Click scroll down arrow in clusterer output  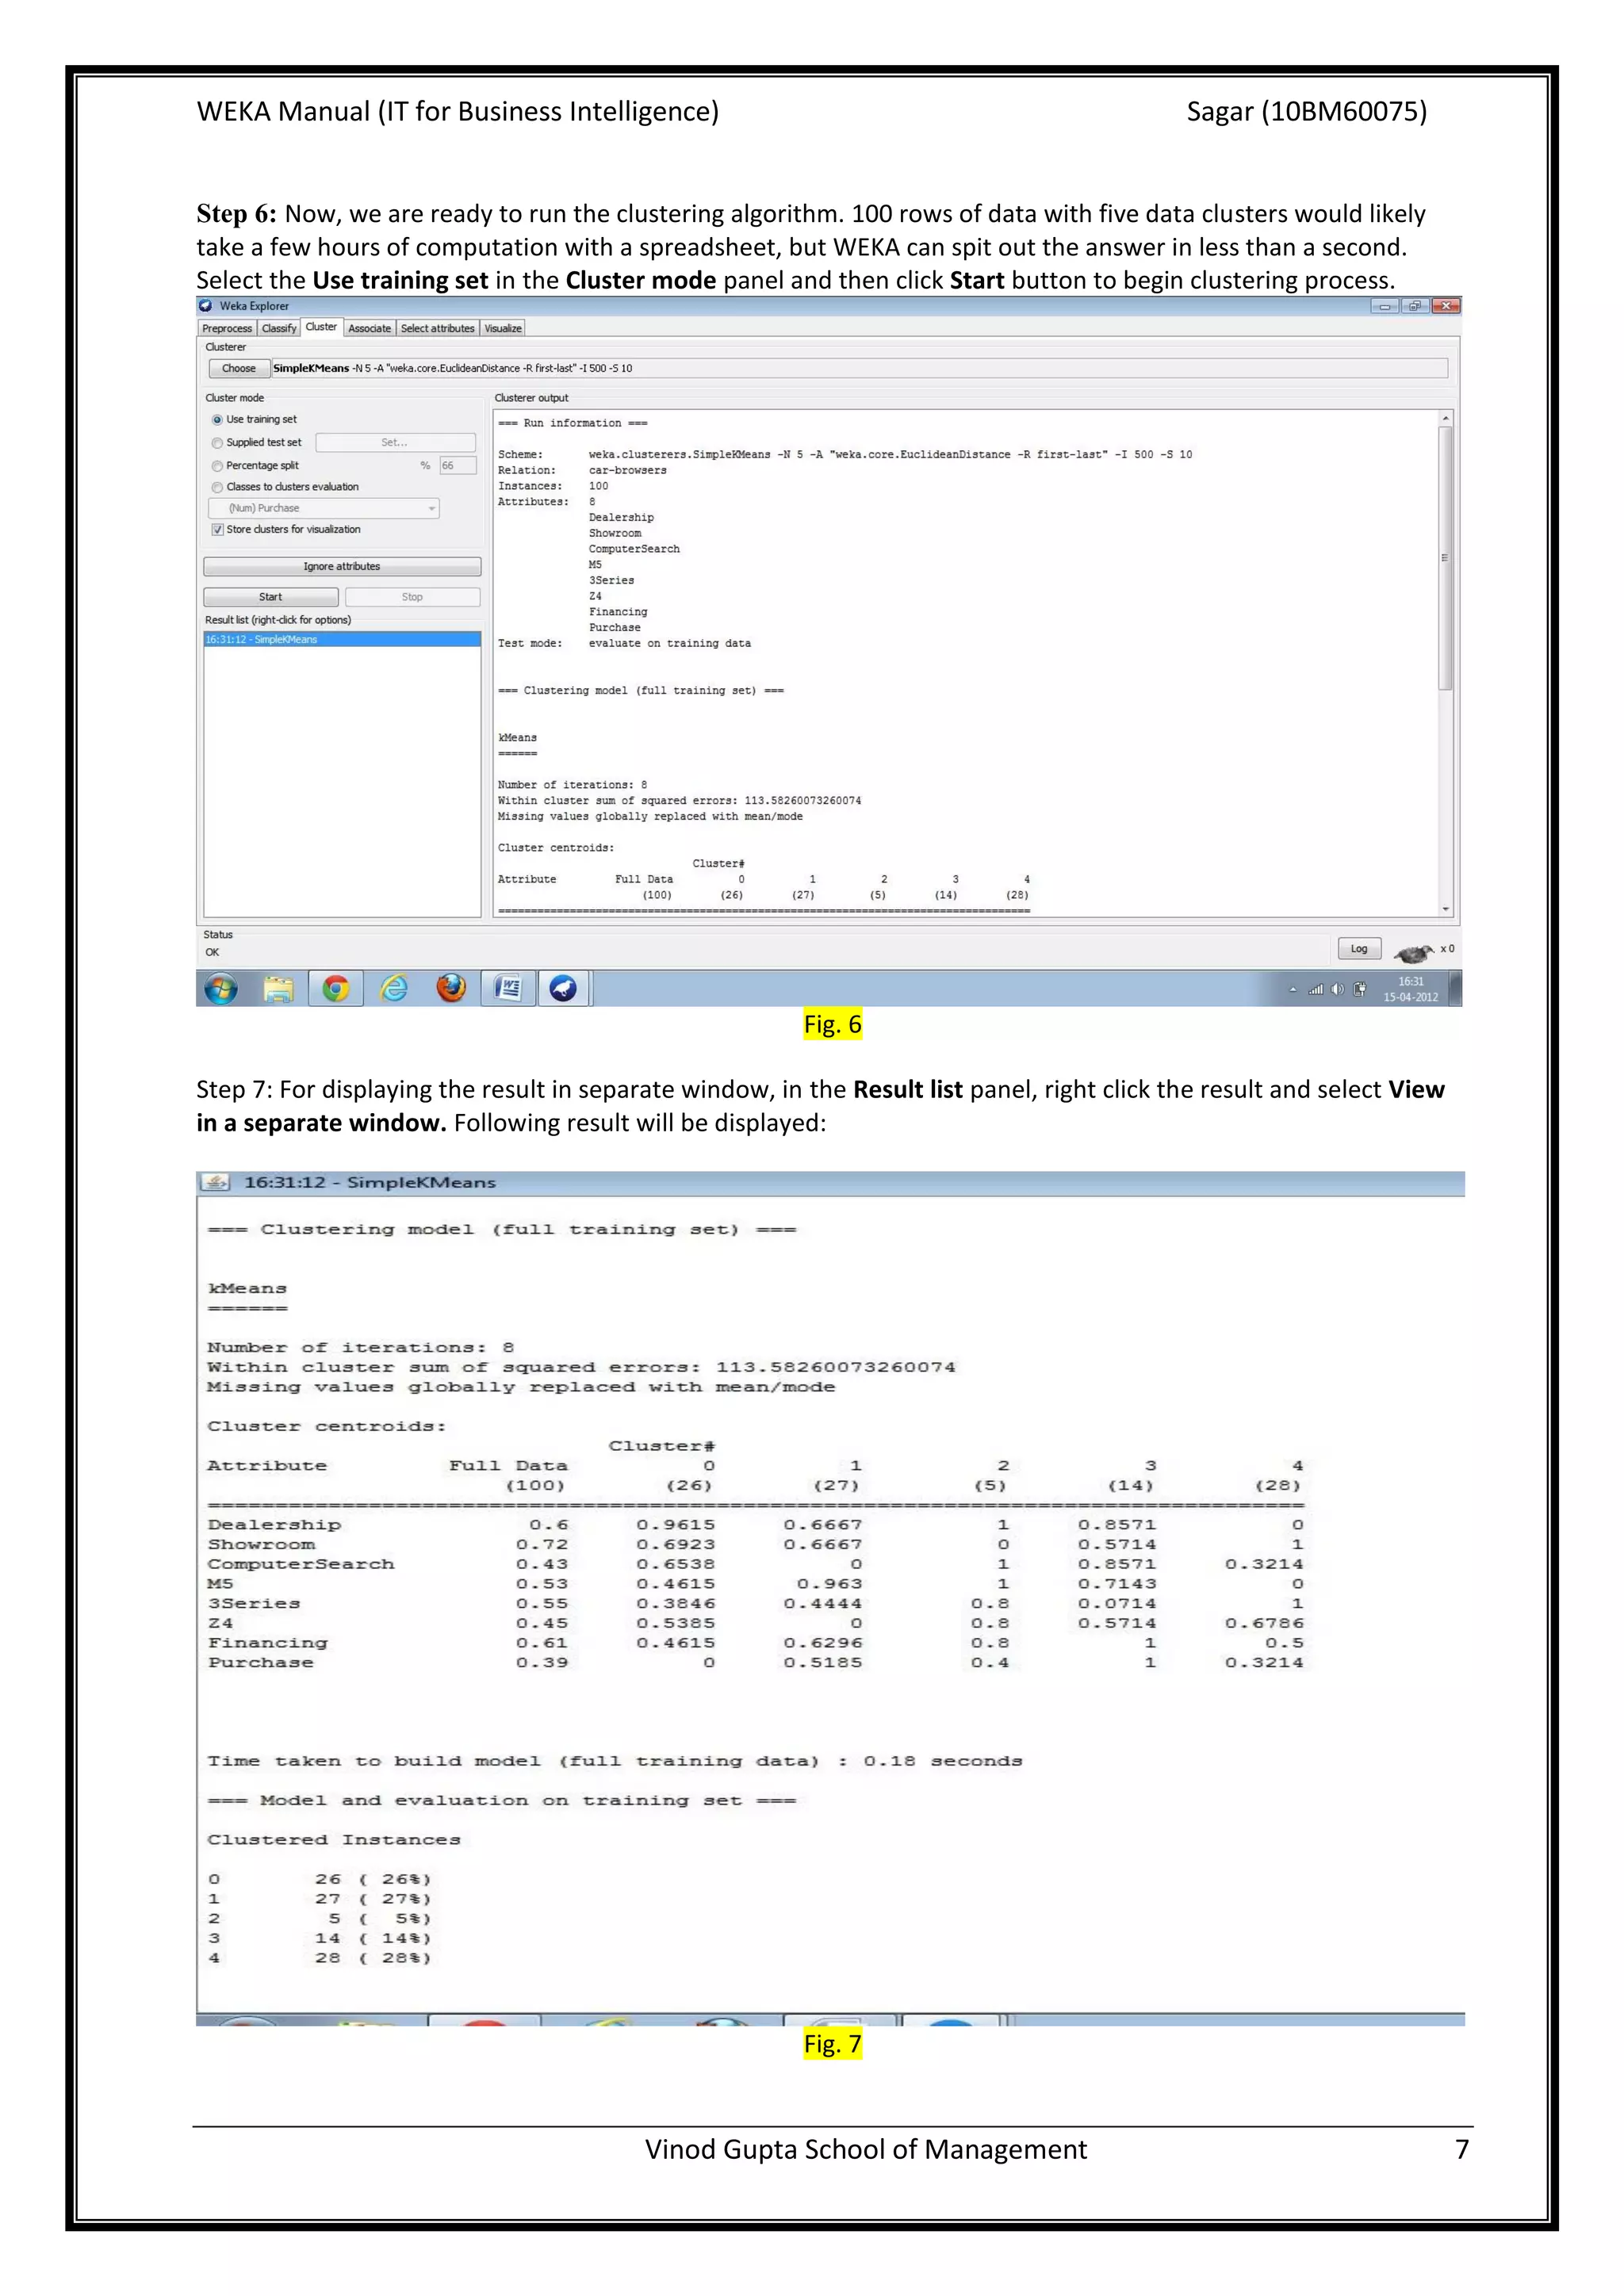click(1445, 909)
